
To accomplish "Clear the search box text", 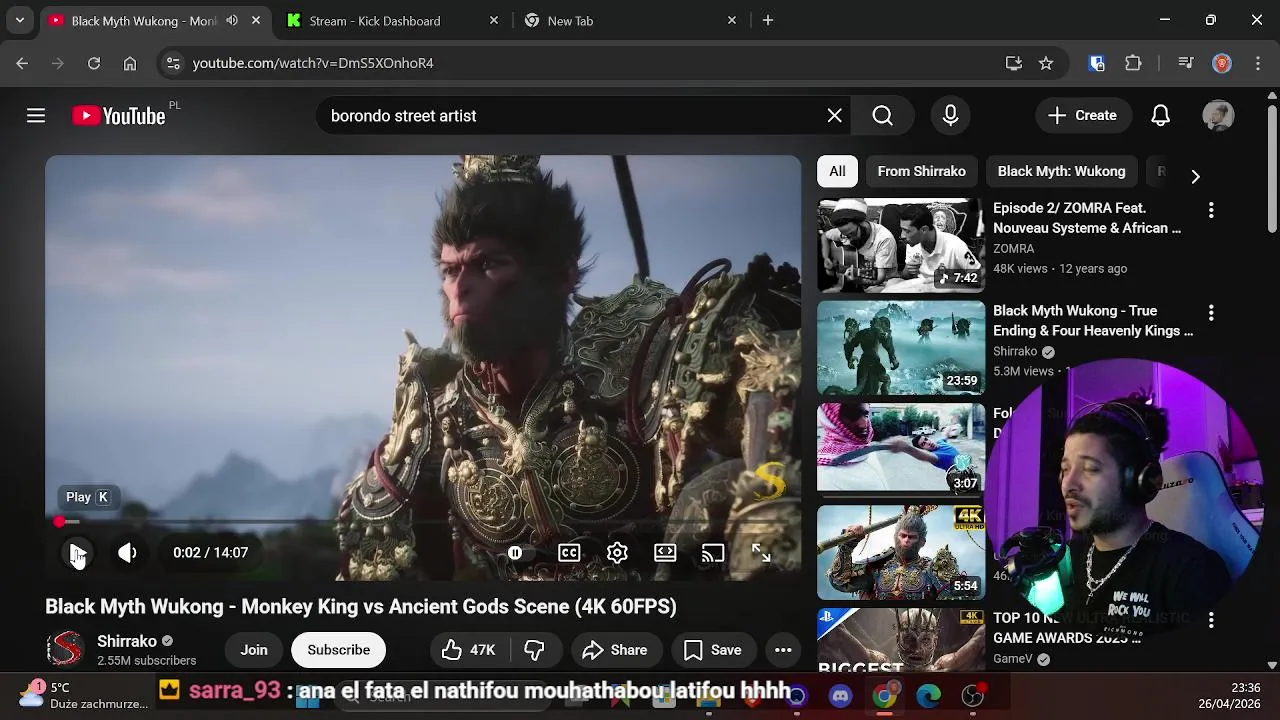I will point(834,116).
